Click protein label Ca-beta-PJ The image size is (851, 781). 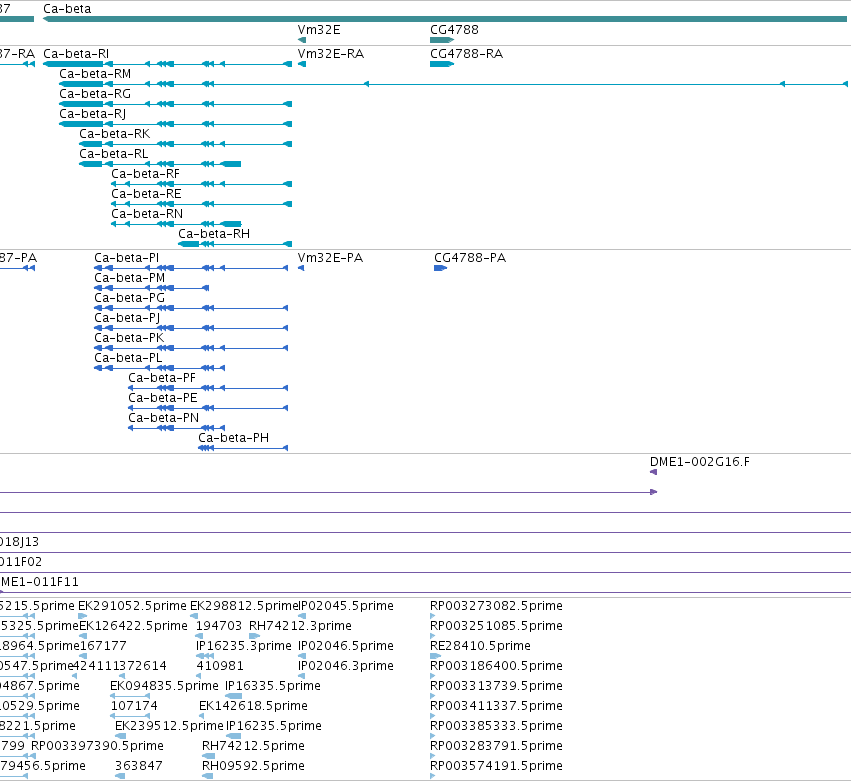128,318
